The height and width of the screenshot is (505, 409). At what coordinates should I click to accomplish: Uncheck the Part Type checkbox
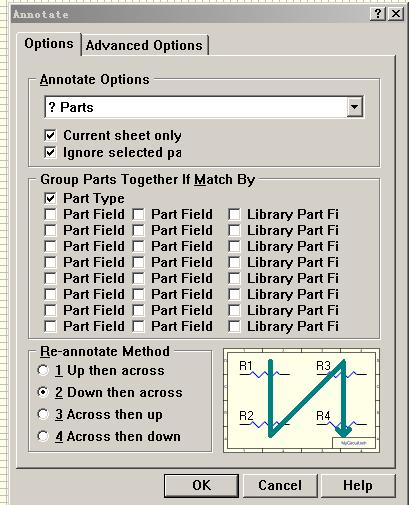pyautogui.click(x=50, y=198)
